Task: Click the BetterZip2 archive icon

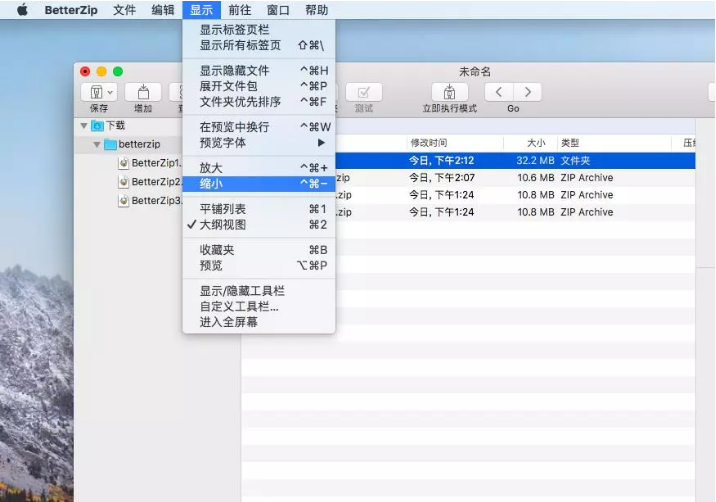Action: (123, 182)
